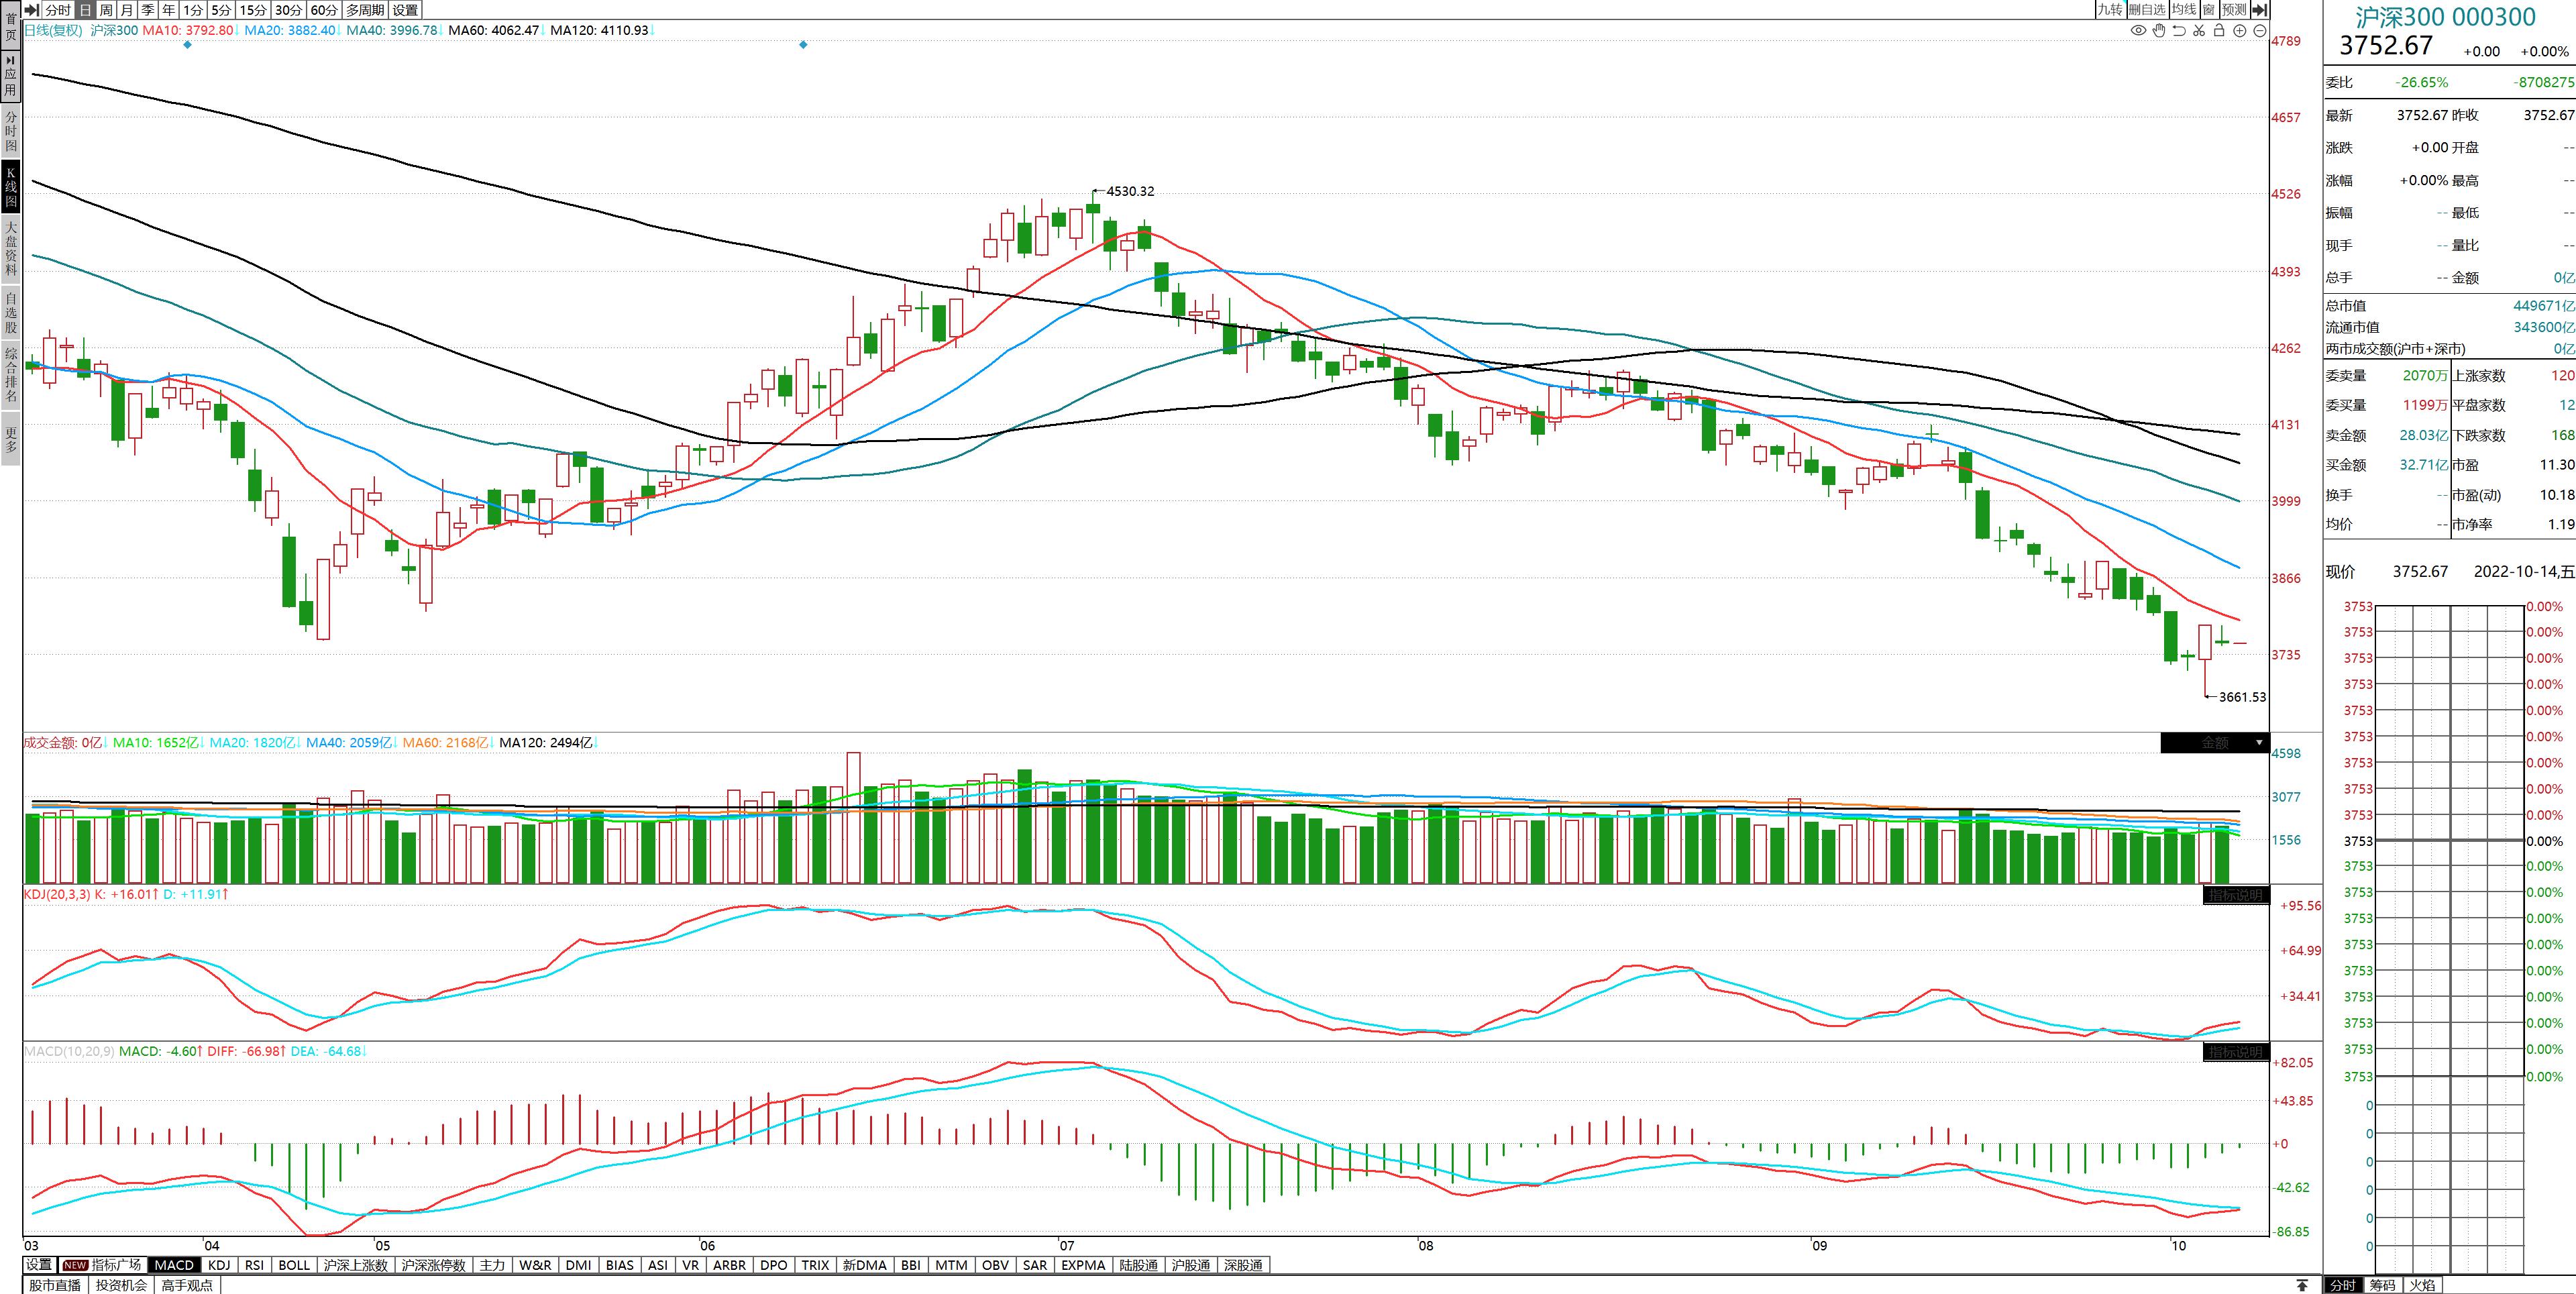Open the 指标广场 NEW indicator market
The width and height of the screenshot is (2576, 1294).
pyautogui.click(x=104, y=1265)
